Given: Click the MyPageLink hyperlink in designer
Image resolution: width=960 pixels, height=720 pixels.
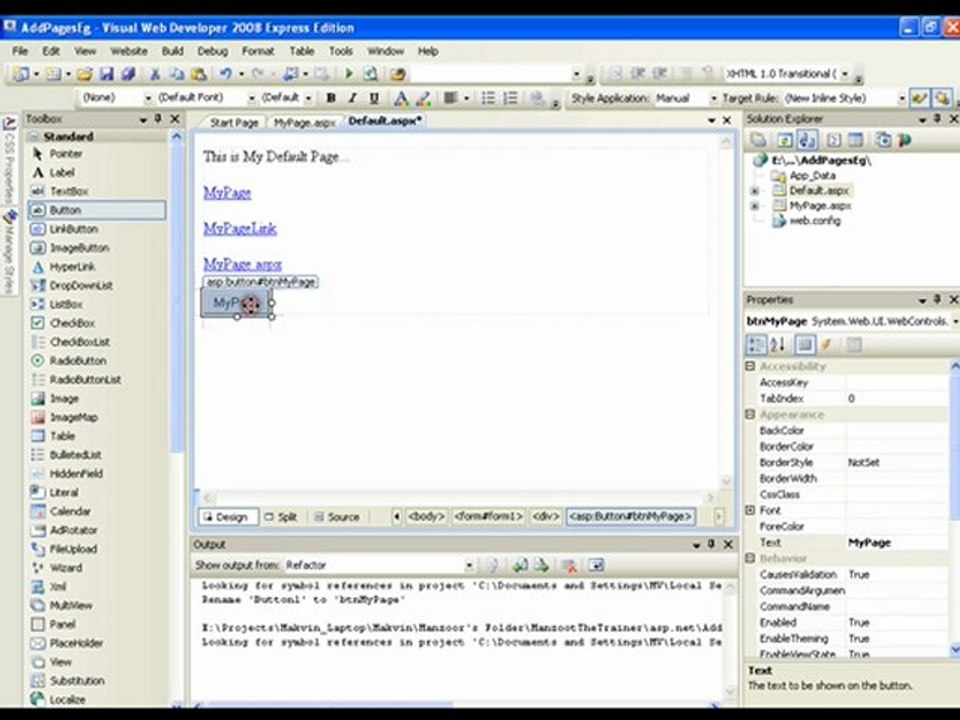Looking at the screenshot, I should [240, 228].
